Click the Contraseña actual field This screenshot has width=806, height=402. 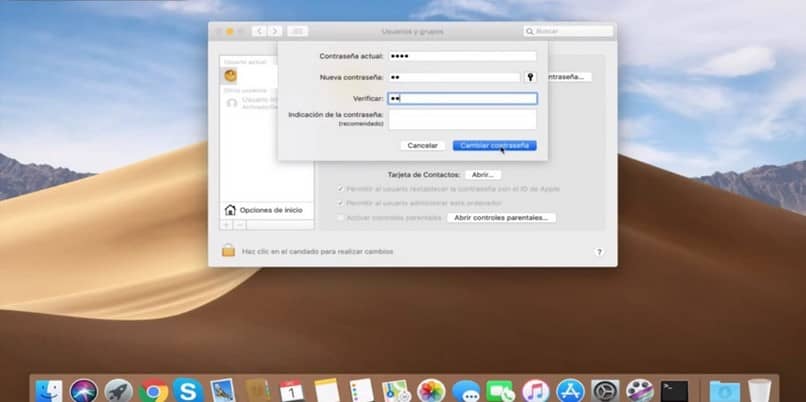pyautogui.click(x=462, y=56)
